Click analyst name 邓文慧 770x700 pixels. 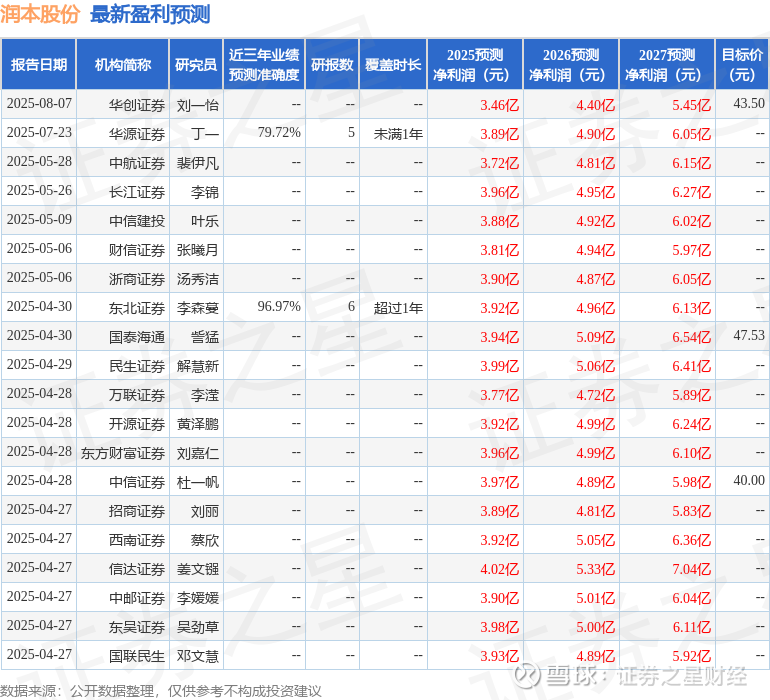(197, 656)
